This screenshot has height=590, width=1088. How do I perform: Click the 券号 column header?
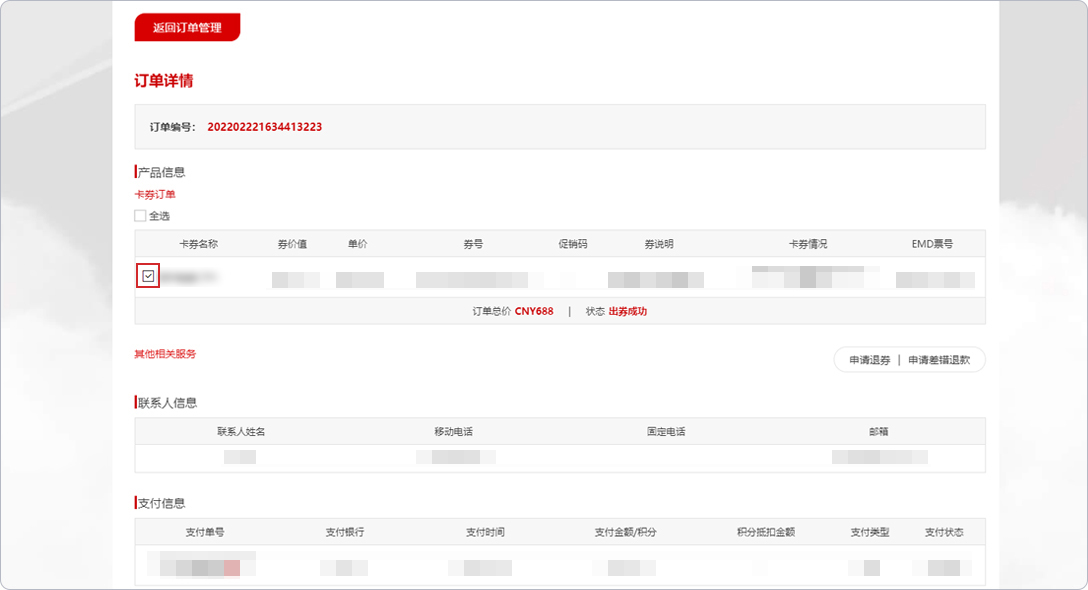click(473, 244)
